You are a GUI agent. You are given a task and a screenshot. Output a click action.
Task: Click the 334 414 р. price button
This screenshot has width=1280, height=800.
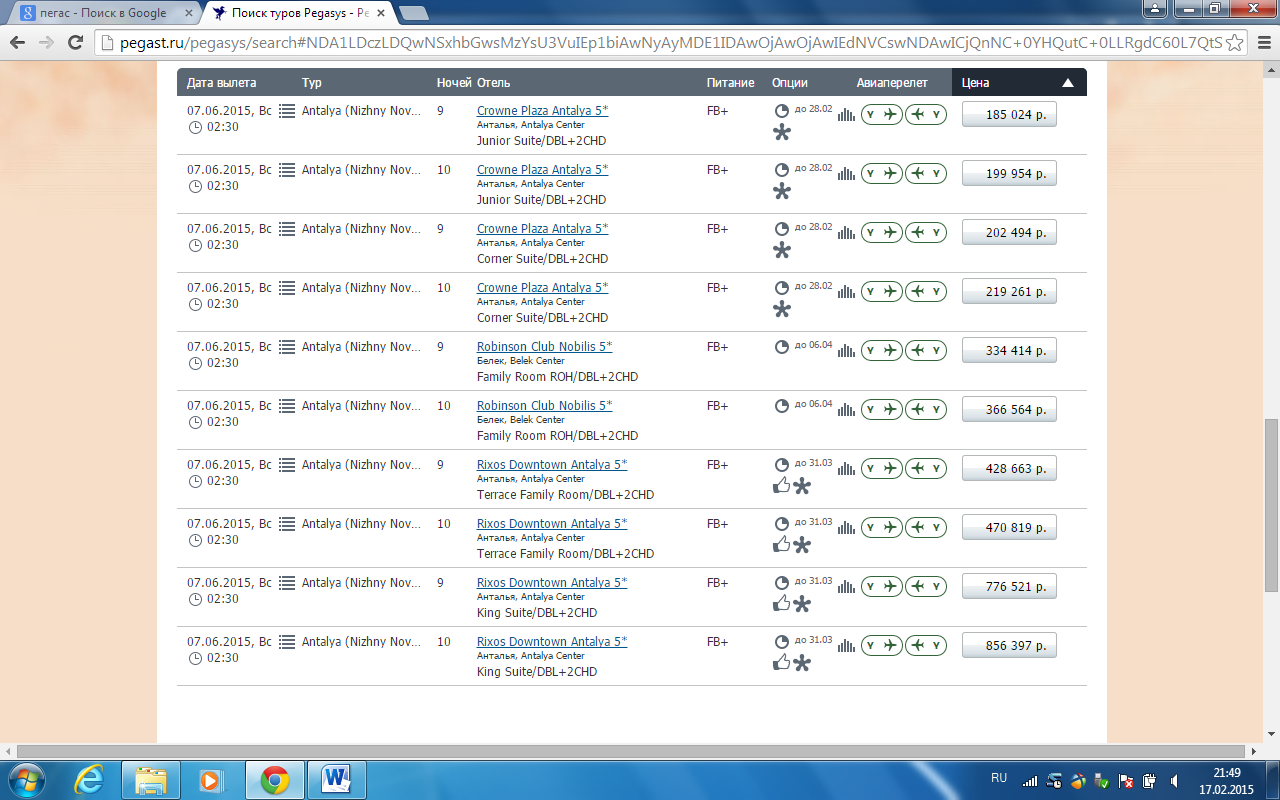[1009, 351]
